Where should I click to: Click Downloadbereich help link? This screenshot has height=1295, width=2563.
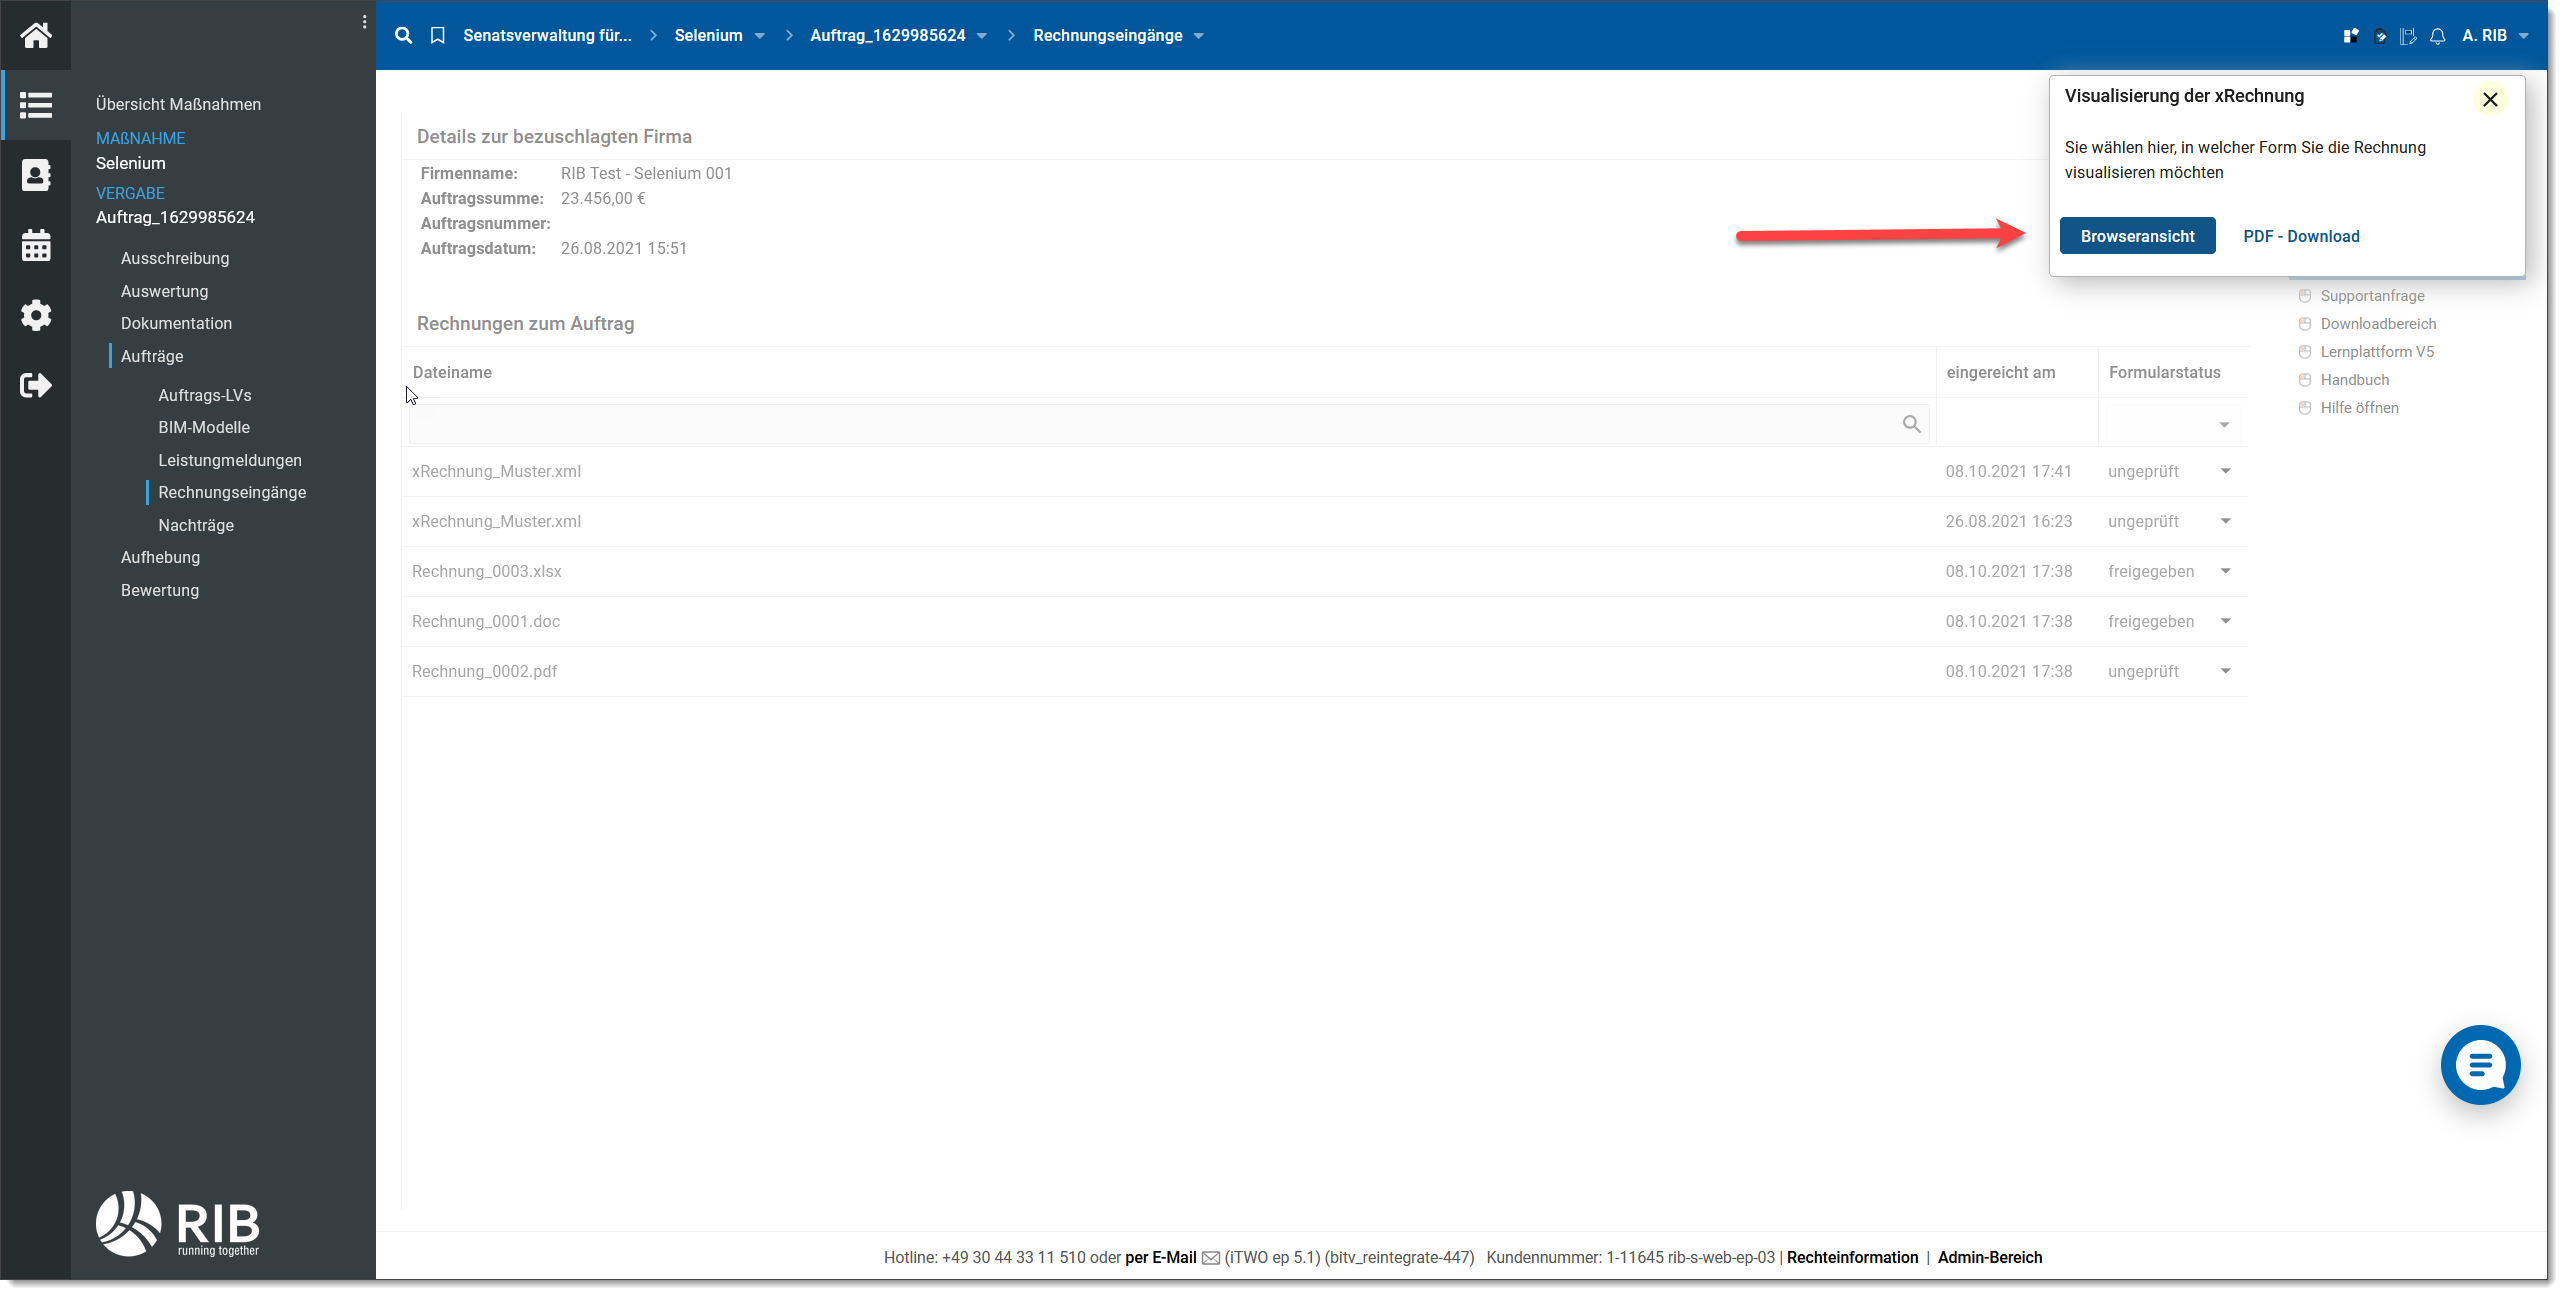tap(2378, 324)
